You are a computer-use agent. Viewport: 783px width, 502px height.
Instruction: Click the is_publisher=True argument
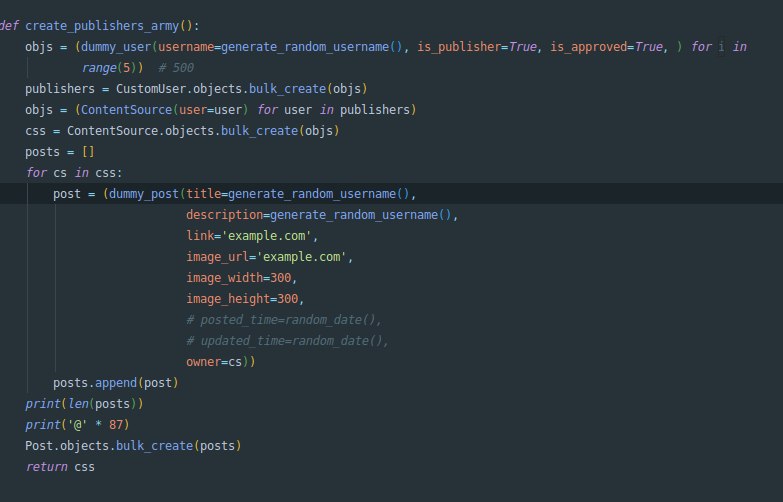(477, 47)
